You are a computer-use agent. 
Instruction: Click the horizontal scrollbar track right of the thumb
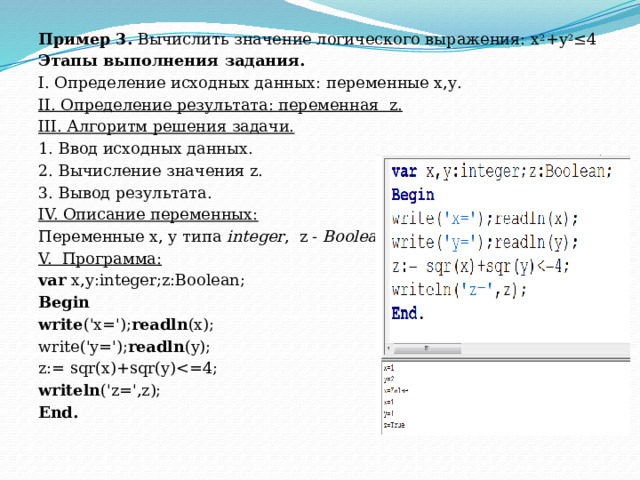click(545, 349)
